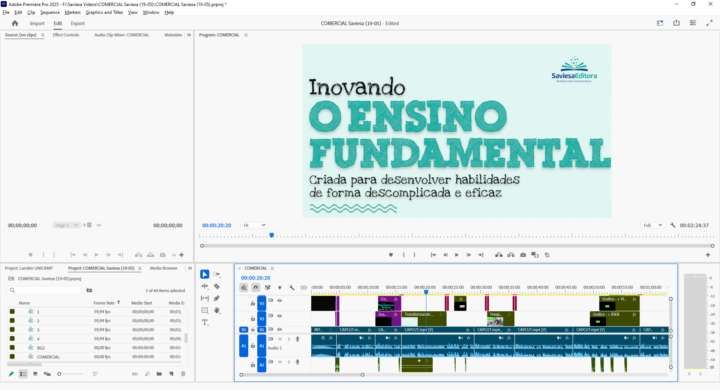Select the Selection tool arrow
The image size is (720, 390).
click(205, 274)
